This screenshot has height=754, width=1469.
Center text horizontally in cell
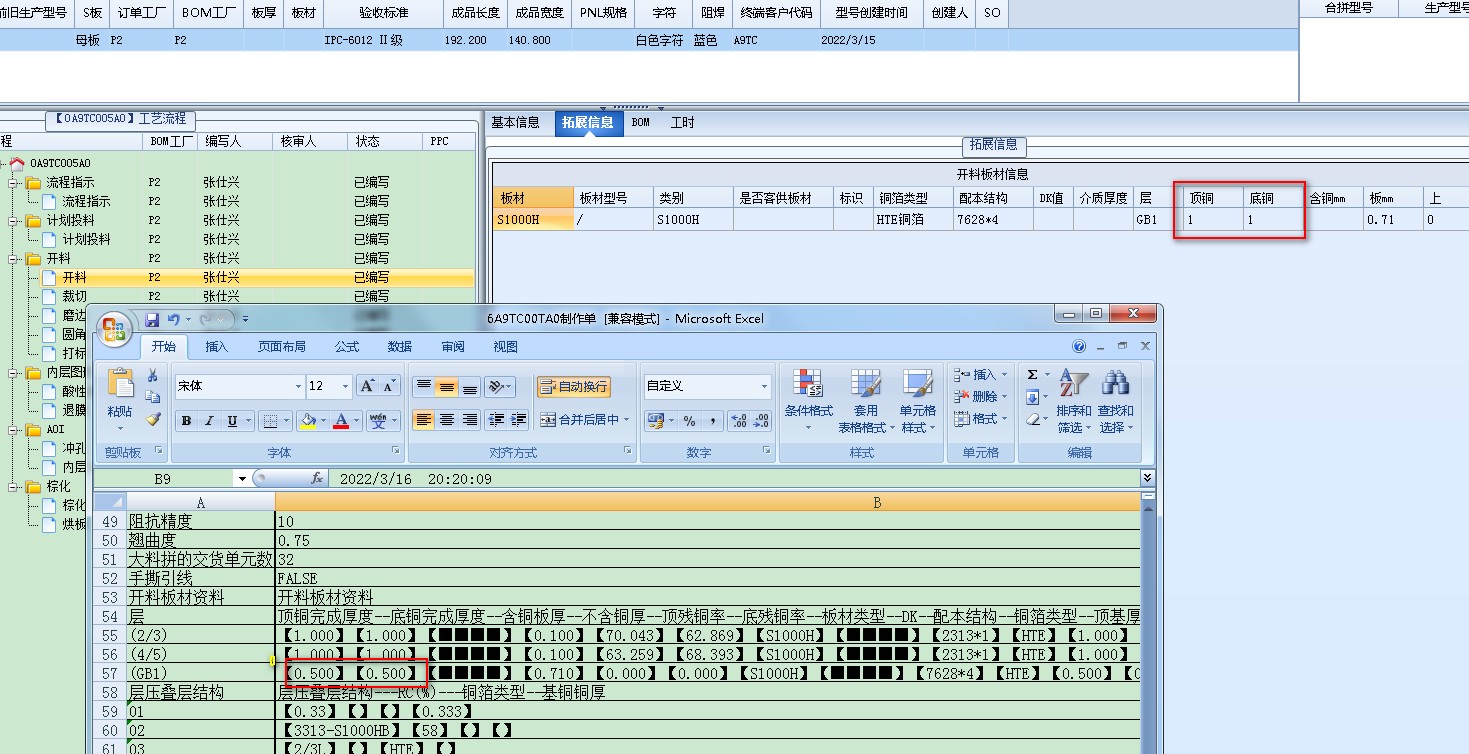coord(447,420)
